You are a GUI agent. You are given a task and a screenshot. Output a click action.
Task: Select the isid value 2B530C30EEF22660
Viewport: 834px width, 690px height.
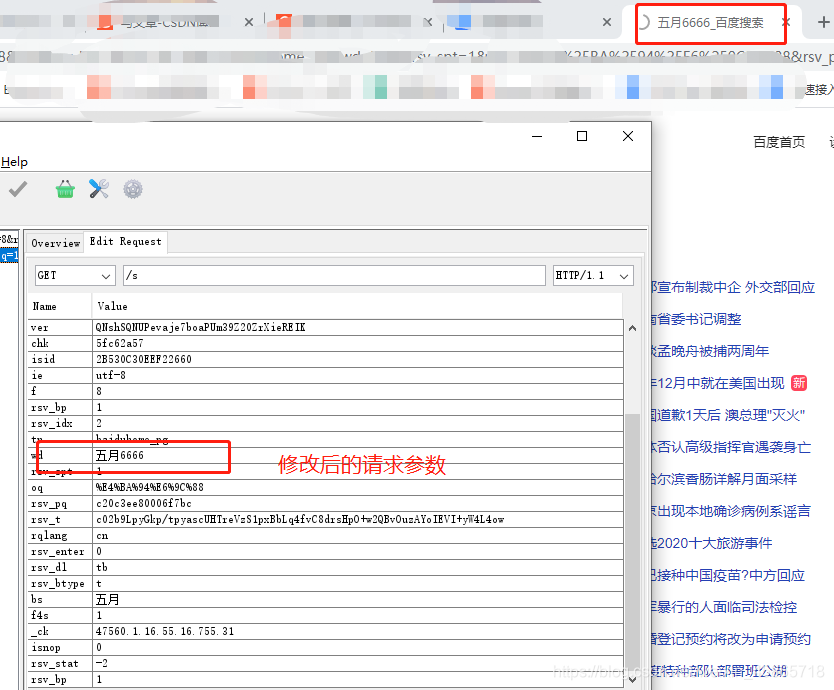pyautogui.click(x=358, y=359)
